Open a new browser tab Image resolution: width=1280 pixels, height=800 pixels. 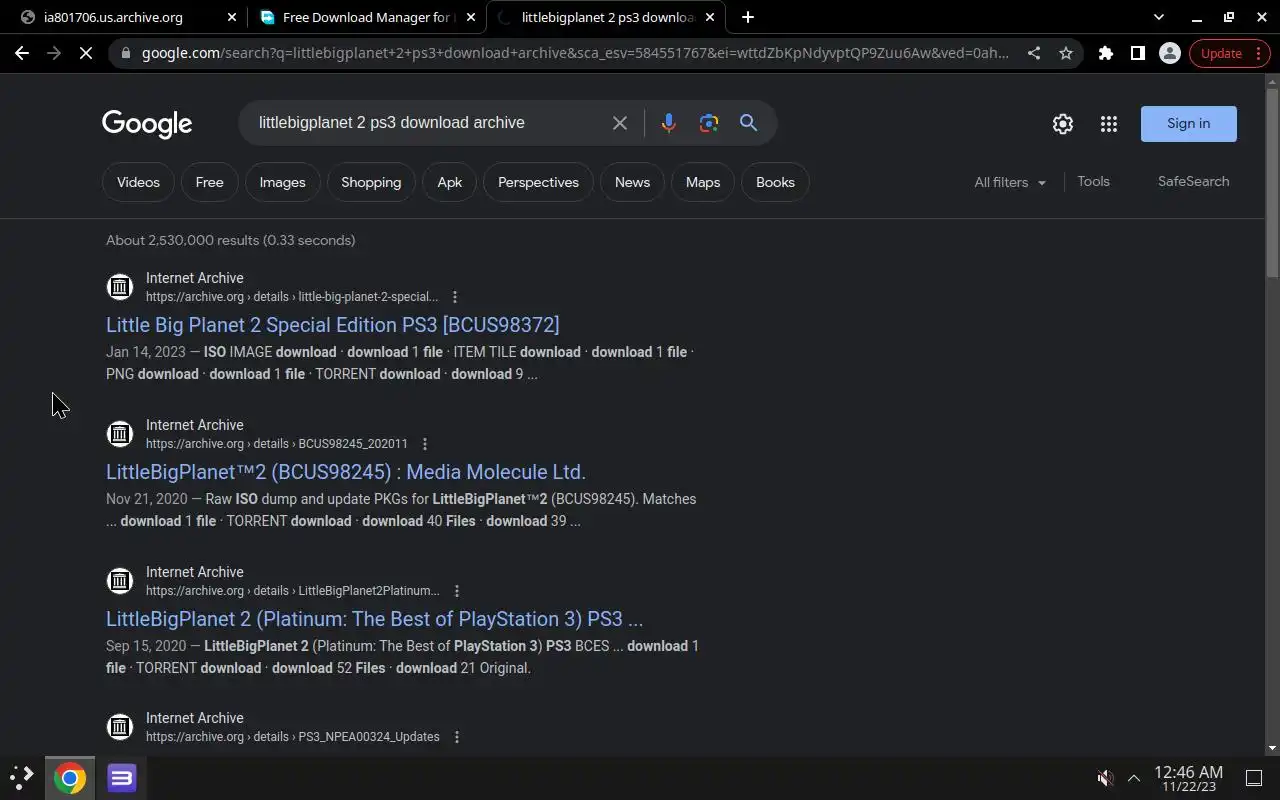pyautogui.click(x=748, y=17)
